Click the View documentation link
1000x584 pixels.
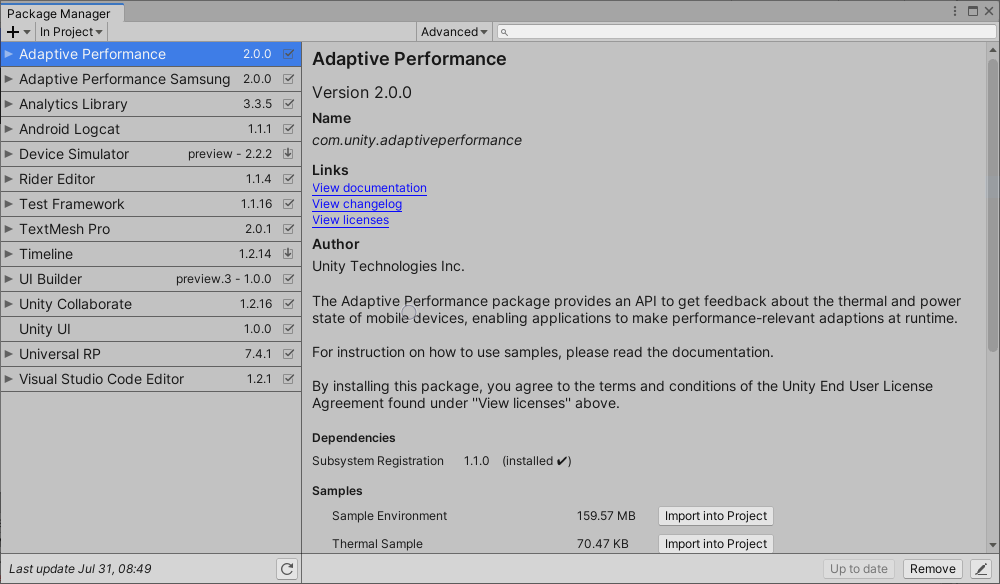click(x=368, y=188)
